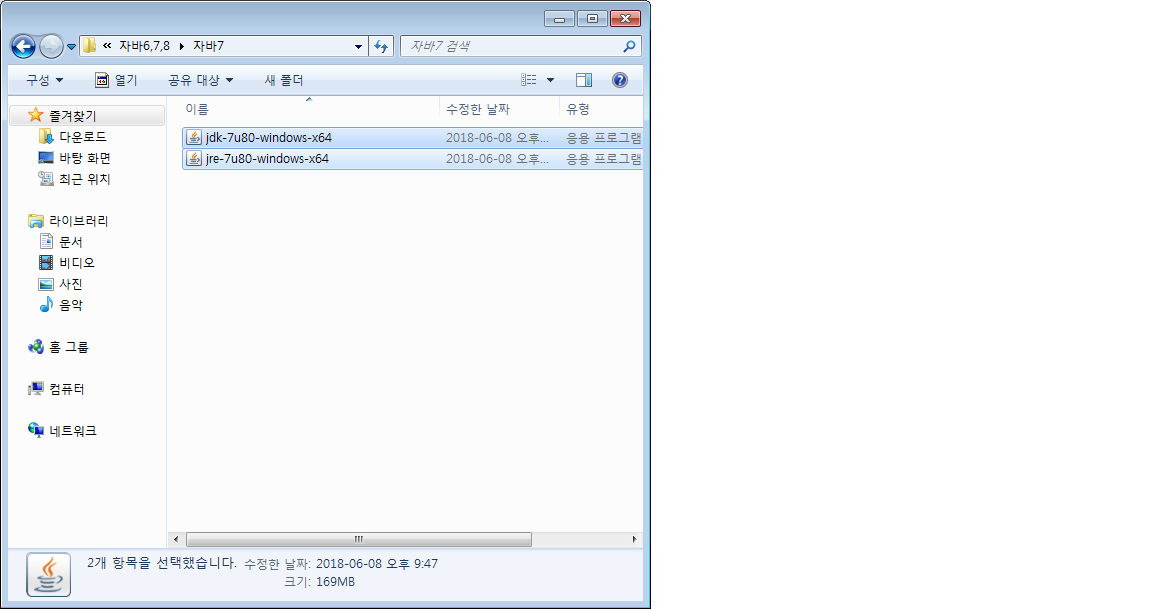Click the 라이브러리 folder icon
This screenshot has height=609, width=1152.
35,220
